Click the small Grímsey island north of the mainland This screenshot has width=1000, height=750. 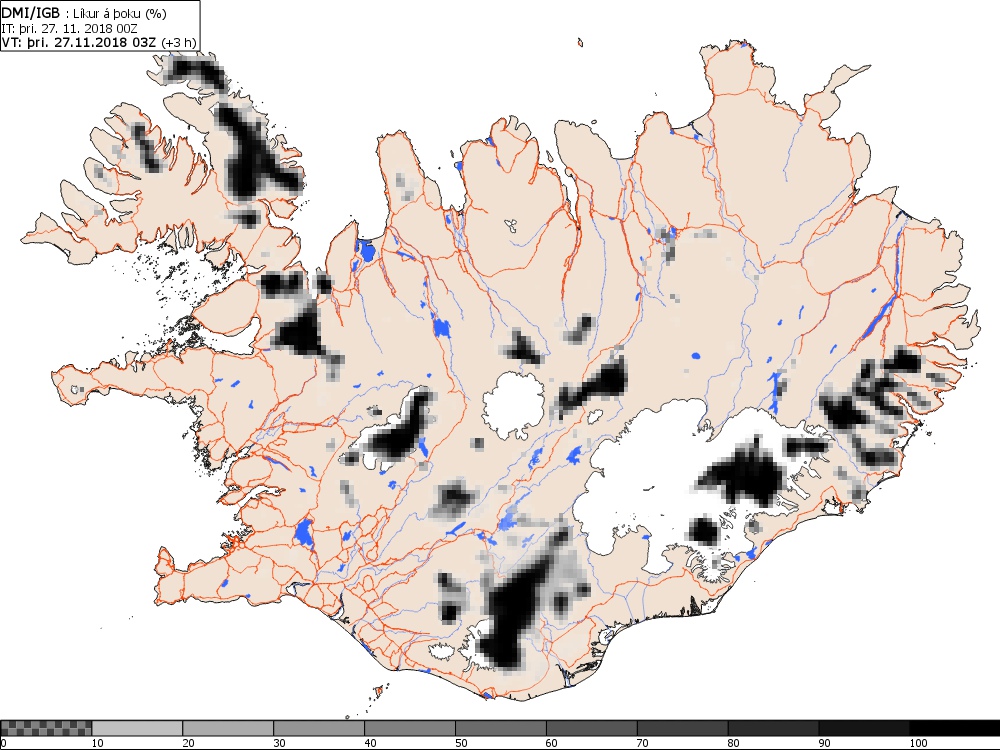pos(580,43)
